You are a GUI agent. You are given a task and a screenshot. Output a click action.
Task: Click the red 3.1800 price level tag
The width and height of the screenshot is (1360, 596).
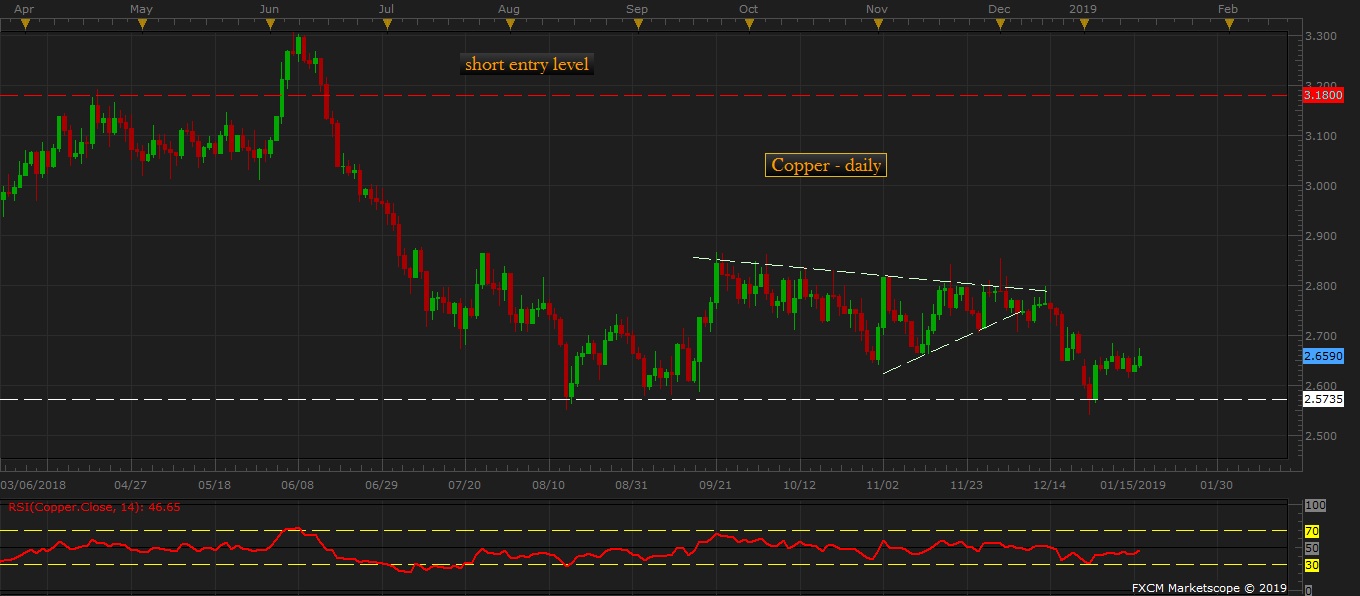point(1324,95)
